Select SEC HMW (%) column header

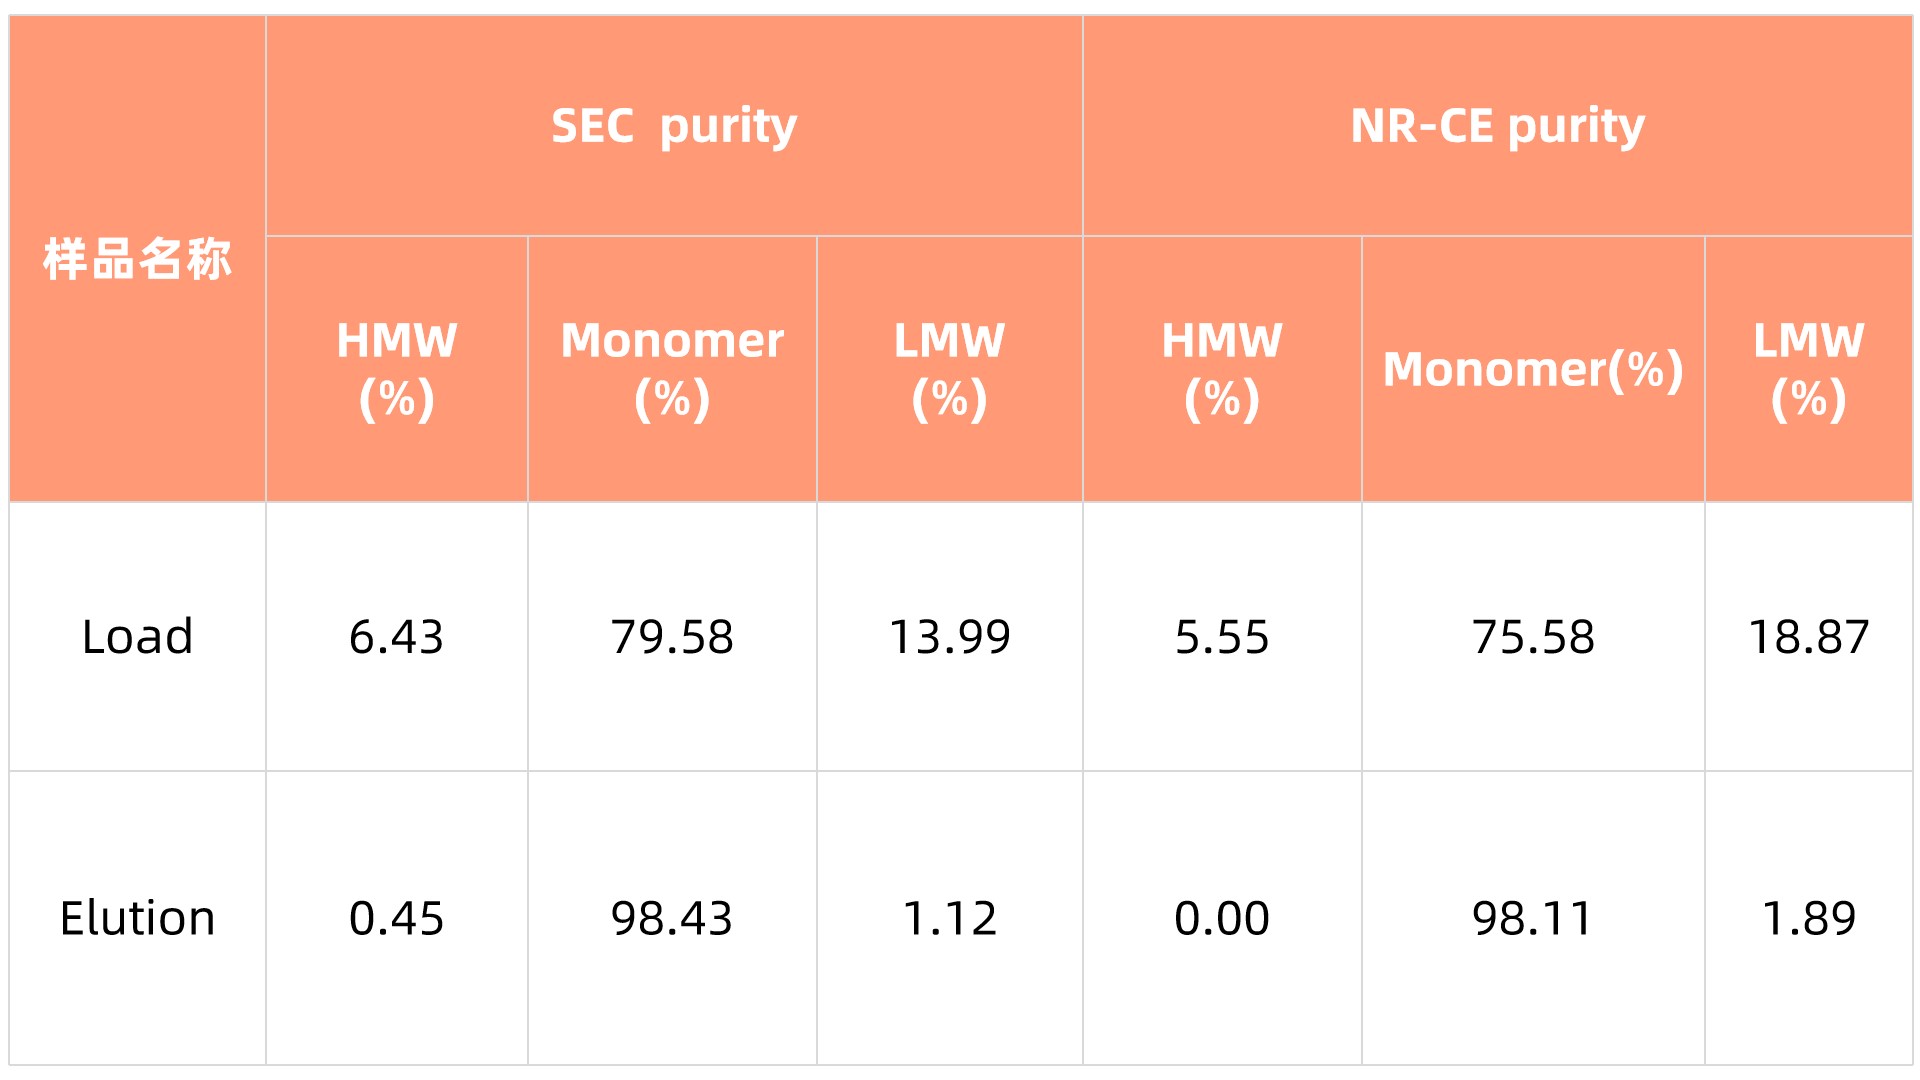(396, 369)
